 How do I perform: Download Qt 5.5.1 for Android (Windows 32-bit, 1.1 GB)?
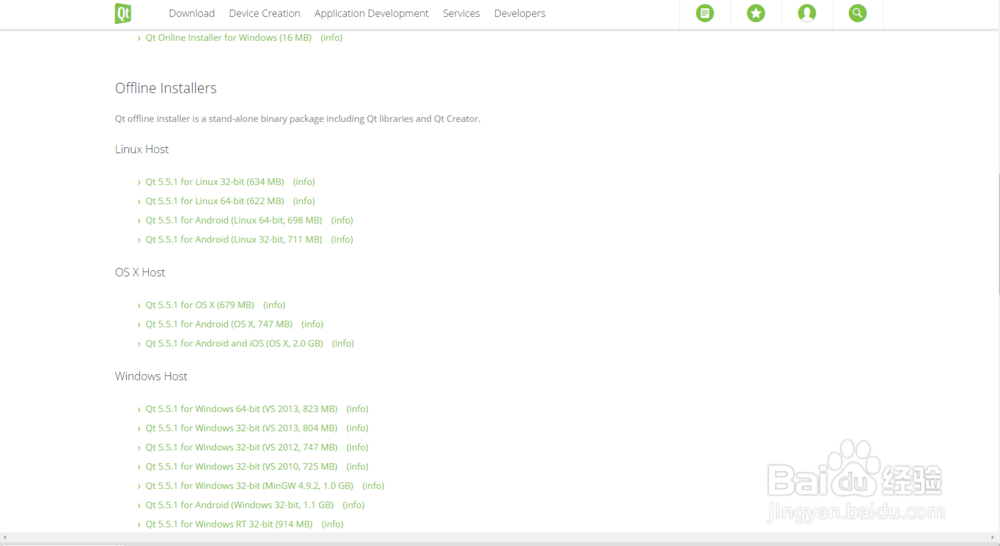pyautogui.click(x=239, y=505)
